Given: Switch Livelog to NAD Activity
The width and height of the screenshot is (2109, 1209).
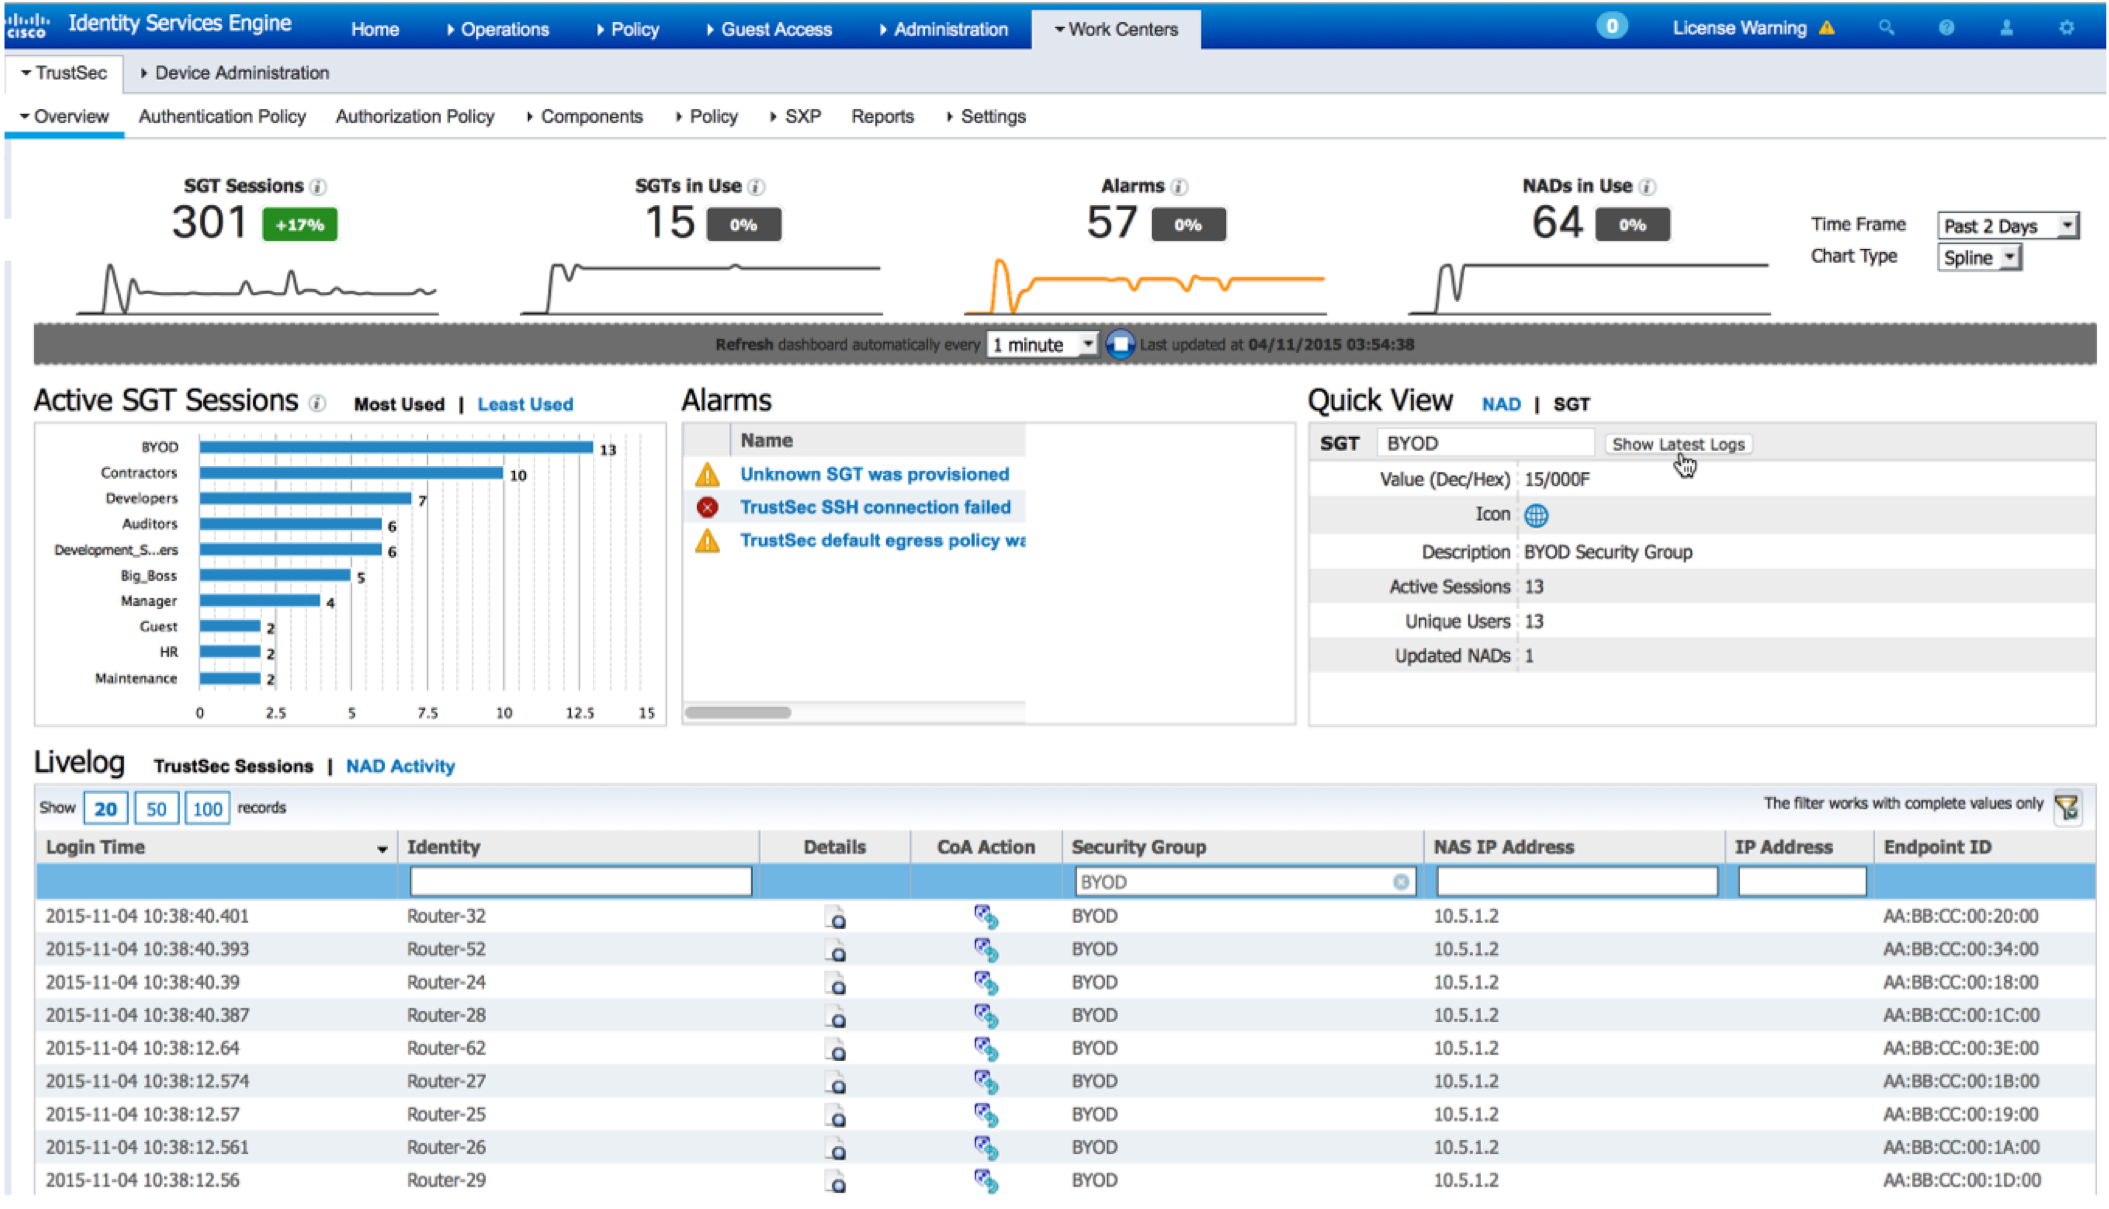Looking at the screenshot, I should pos(400,766).
